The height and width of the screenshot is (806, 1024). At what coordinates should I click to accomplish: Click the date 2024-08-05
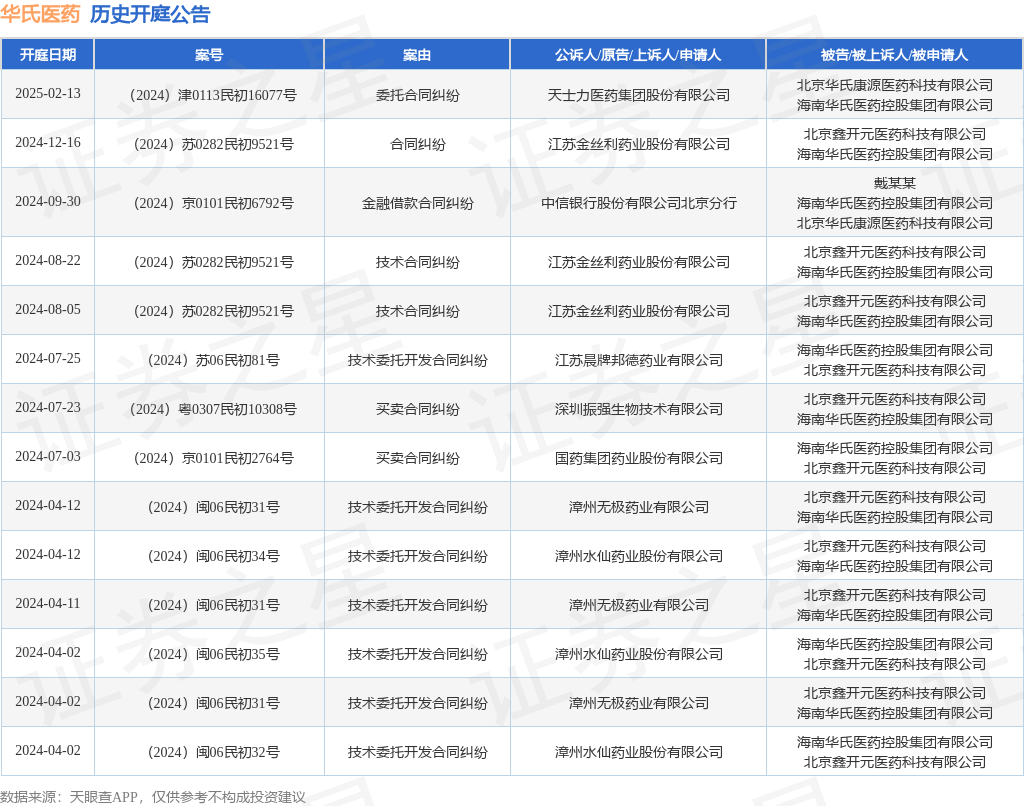pyautogui.click(x=48, y=309)
